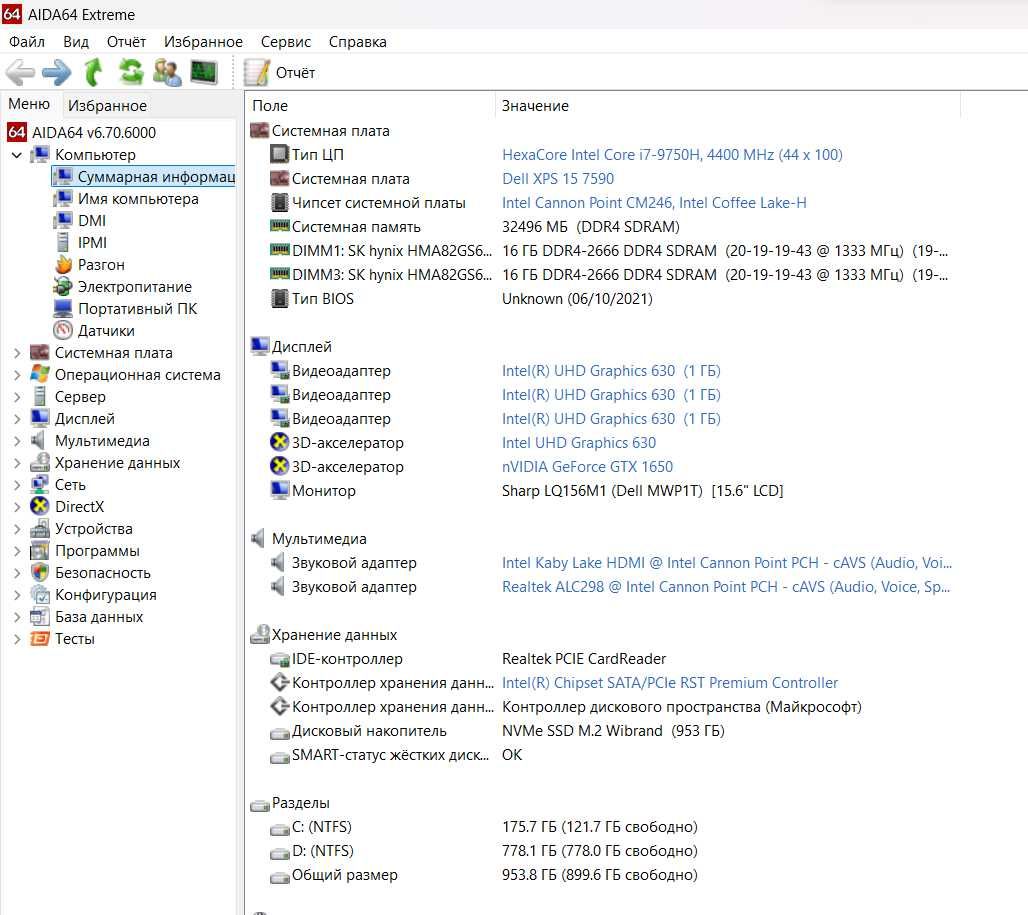This screenshot has width=1028, height=915.
Task: Expand the Мультимедиа tree node
Action: pyautogui.click(x=17, y=441)
